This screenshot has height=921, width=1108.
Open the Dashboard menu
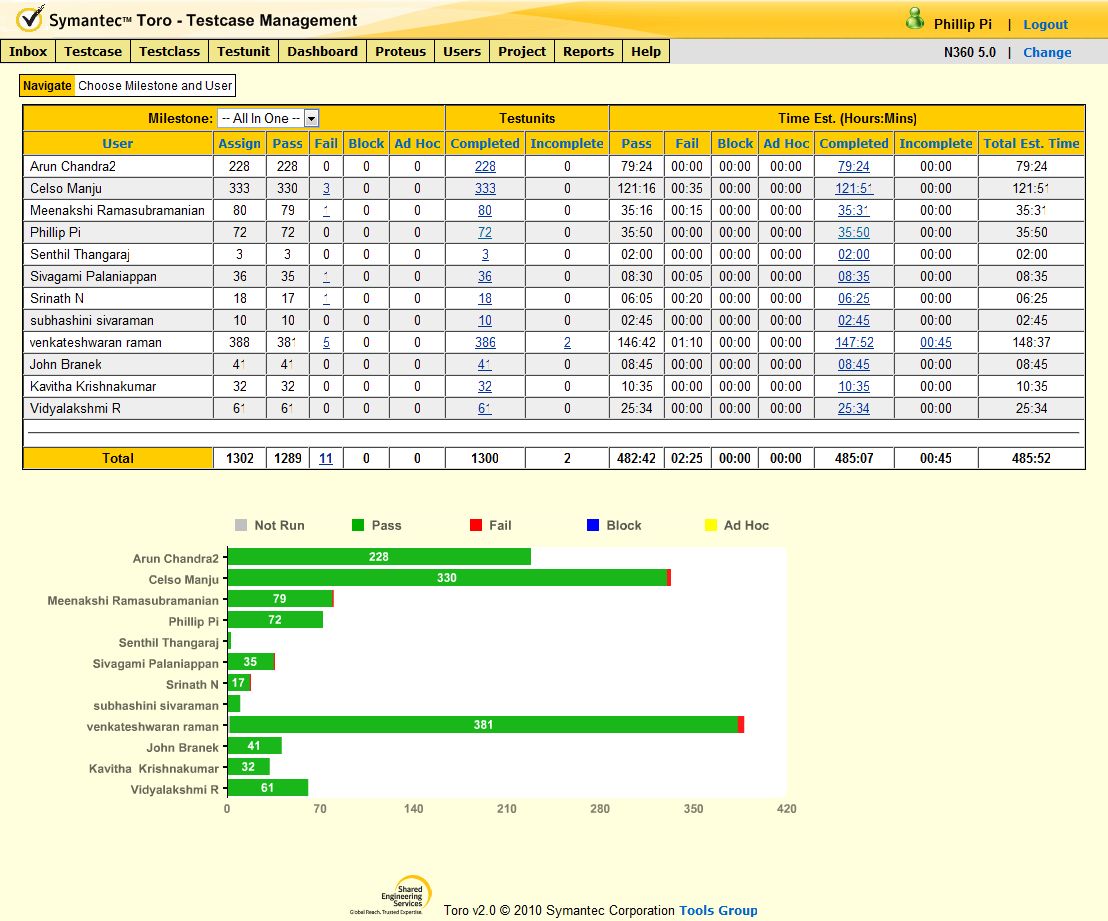pos(322,51)
